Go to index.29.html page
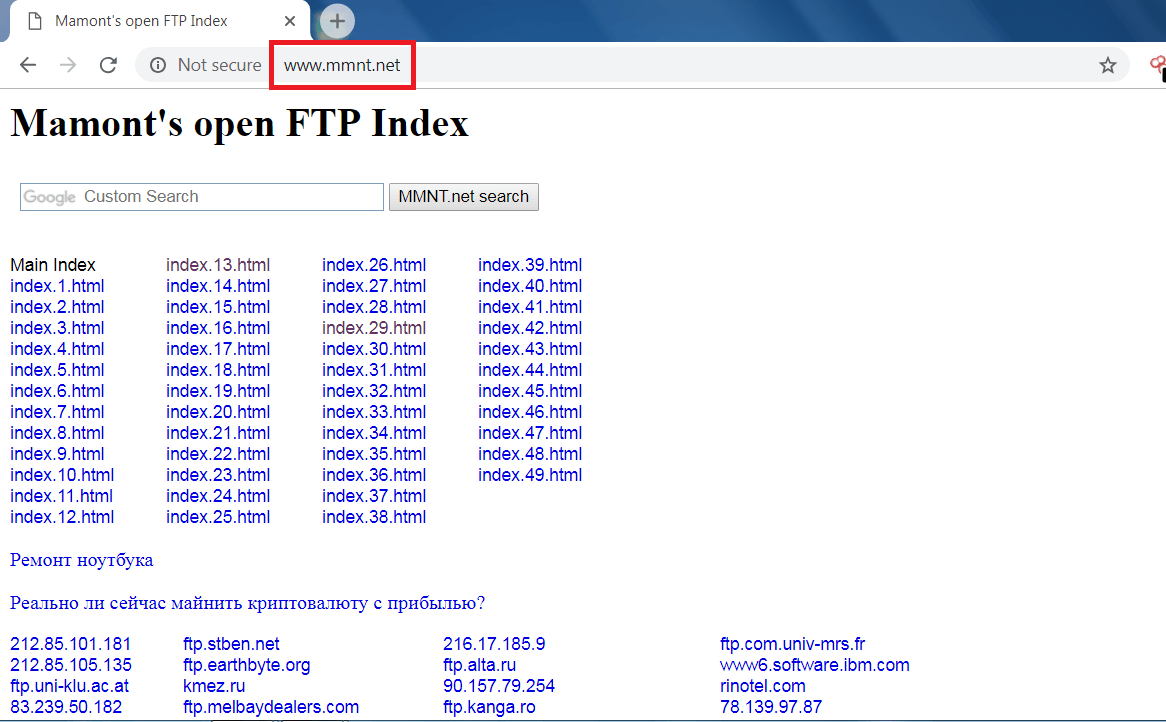 [x=374, y=328]
